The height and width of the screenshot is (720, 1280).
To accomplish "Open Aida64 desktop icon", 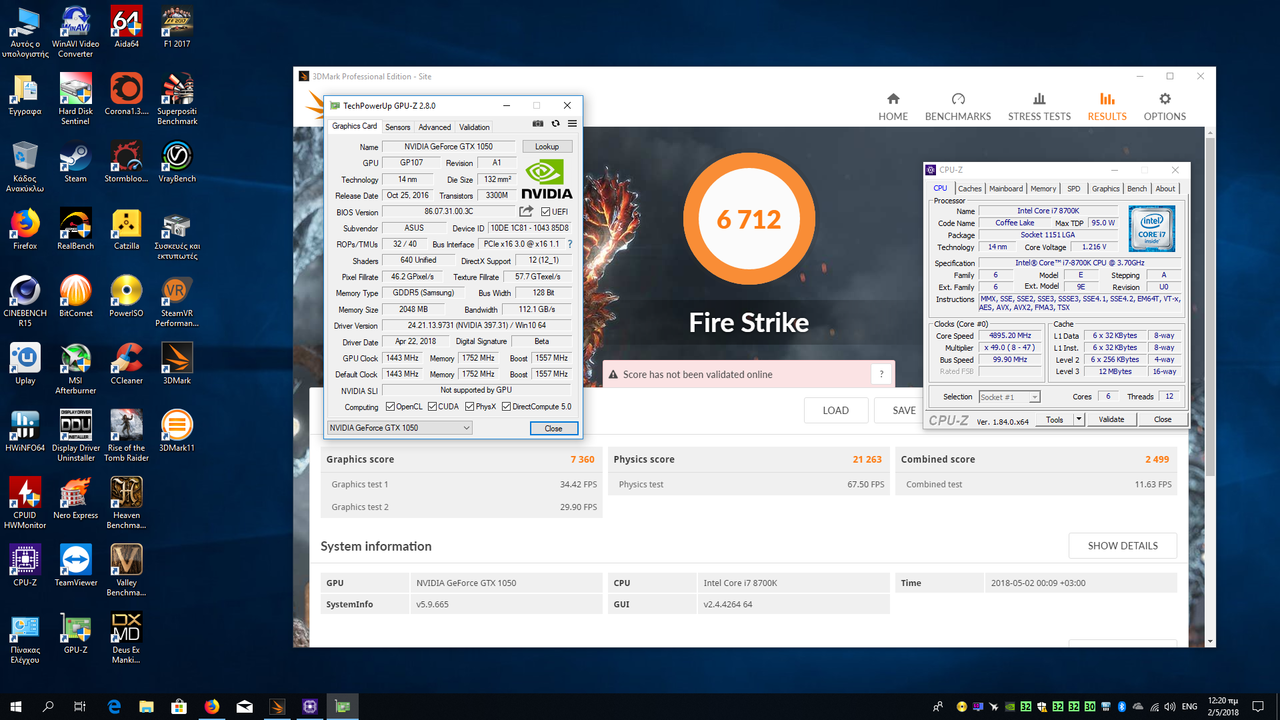I will 127,28.
